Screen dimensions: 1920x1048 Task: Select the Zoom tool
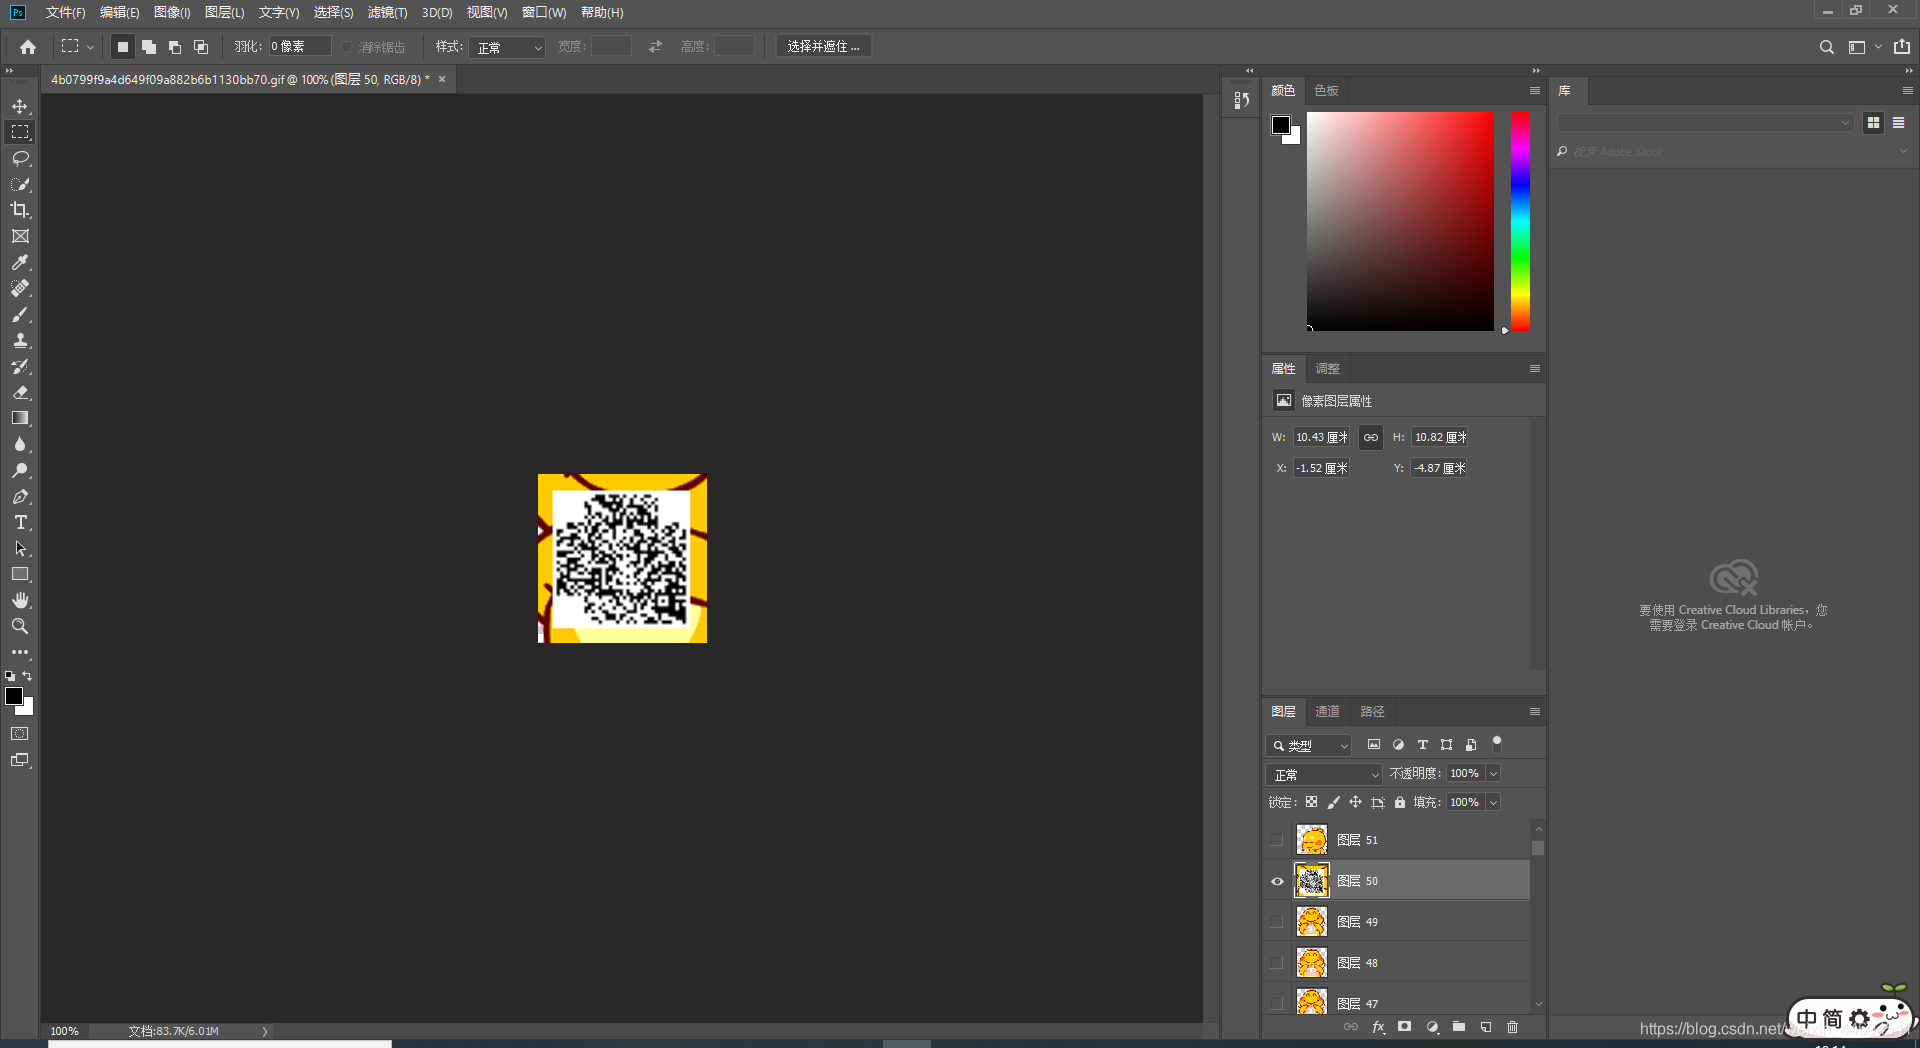click(x=20, y=626)
